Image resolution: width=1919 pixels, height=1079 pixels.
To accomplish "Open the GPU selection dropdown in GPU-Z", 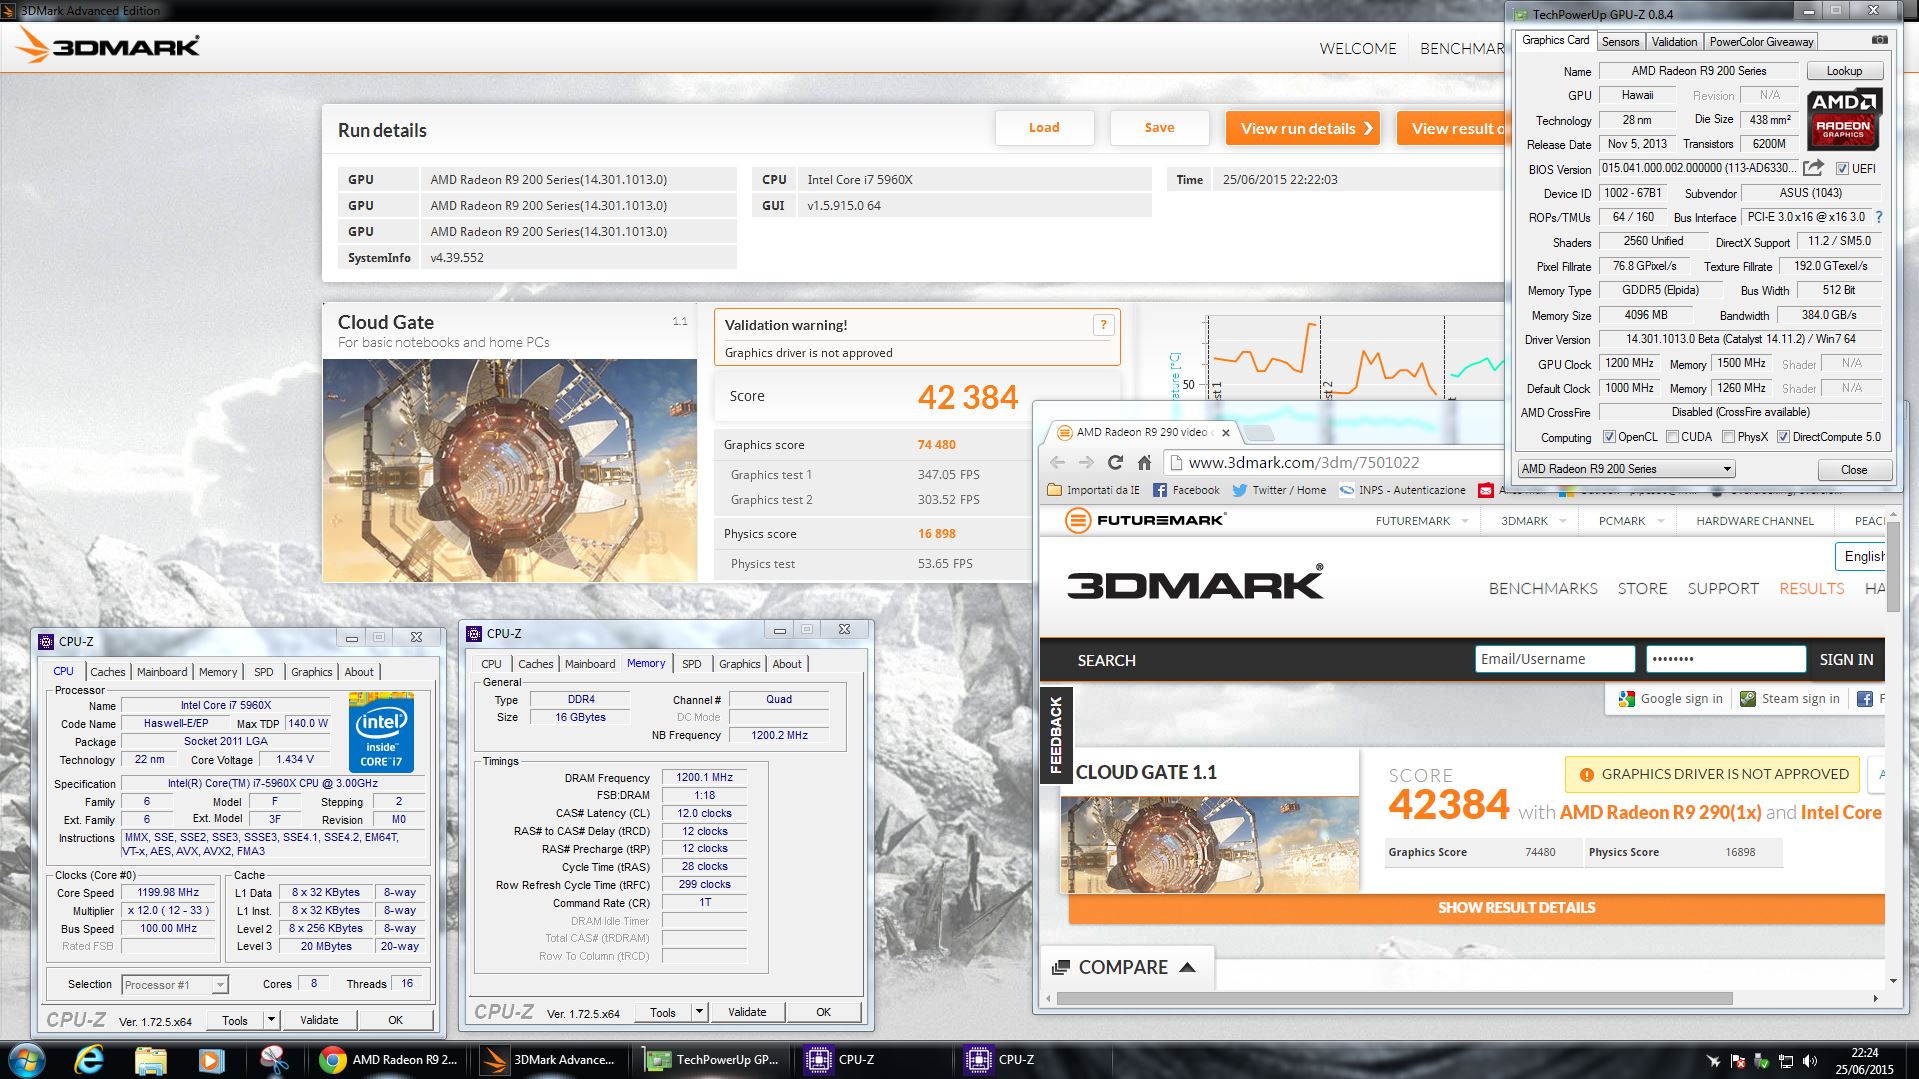I will pos(1626,469).
